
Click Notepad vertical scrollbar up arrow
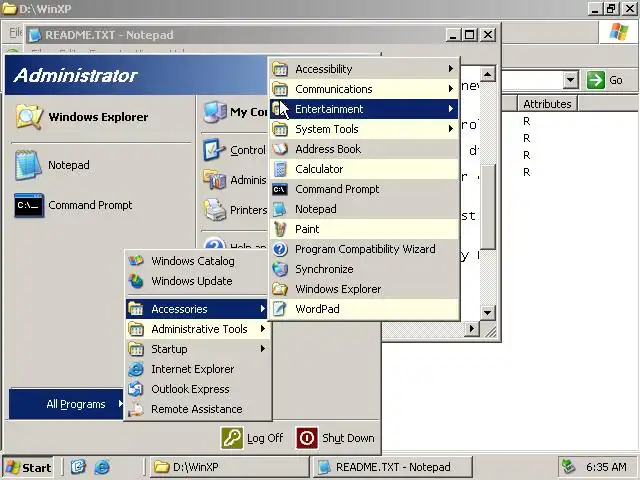[x=488, y=74]
